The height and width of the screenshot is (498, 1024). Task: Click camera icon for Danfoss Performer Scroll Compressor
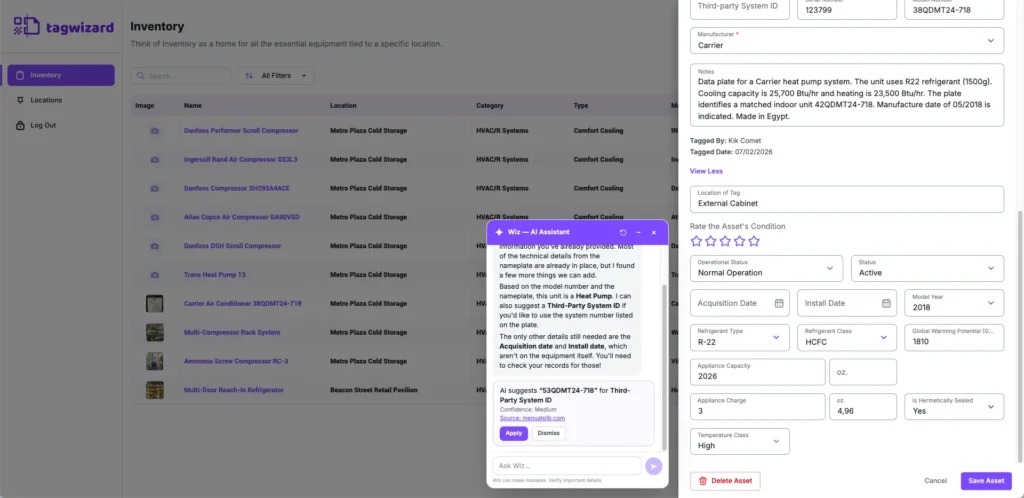(x=155, y=131)
